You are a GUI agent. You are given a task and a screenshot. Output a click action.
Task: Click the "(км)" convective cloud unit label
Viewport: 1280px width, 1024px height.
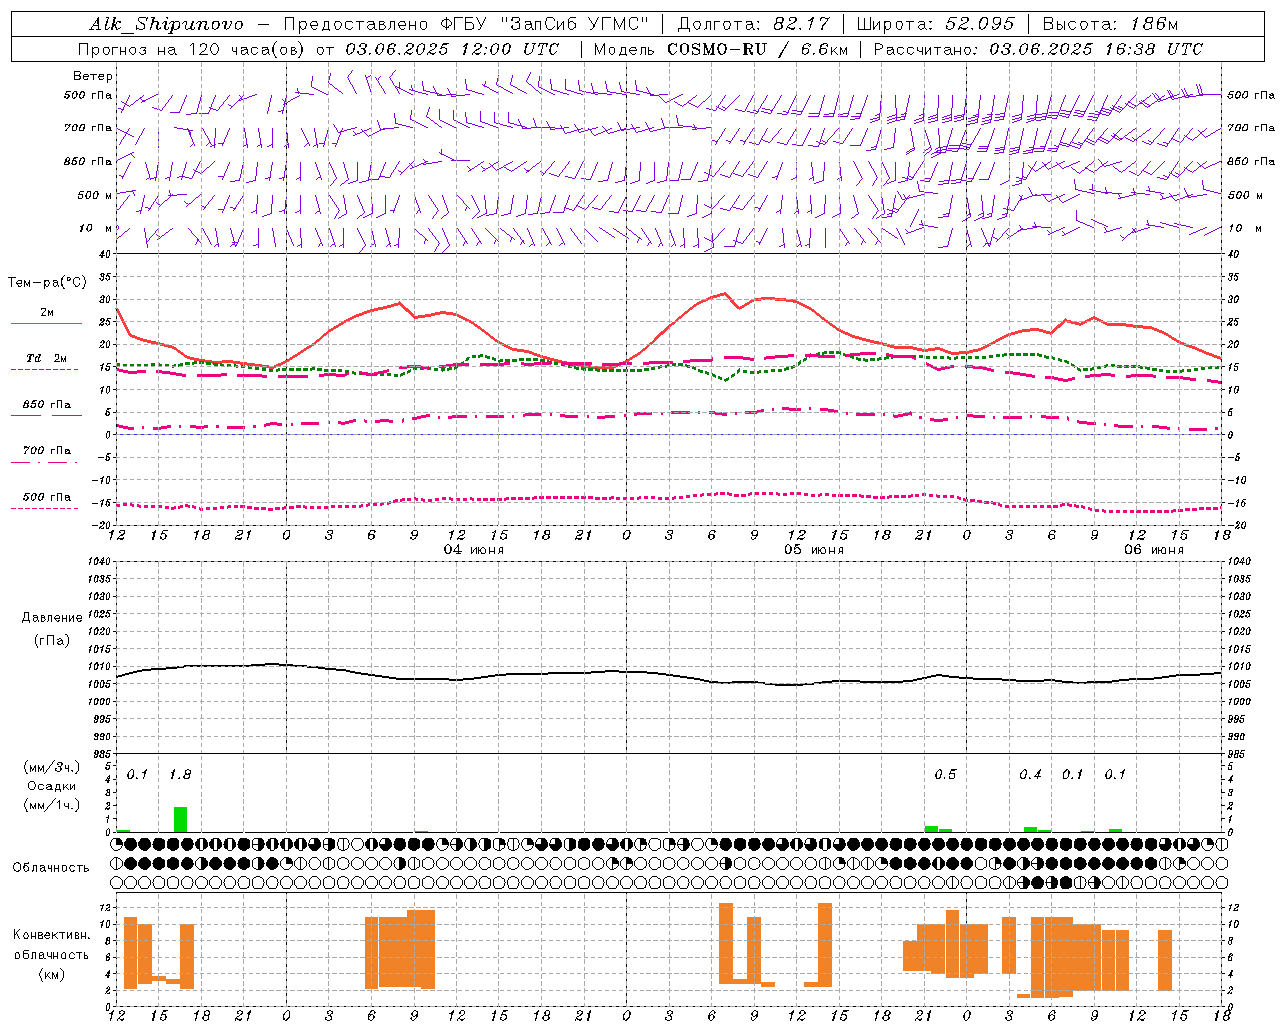(x=51, y=974)
